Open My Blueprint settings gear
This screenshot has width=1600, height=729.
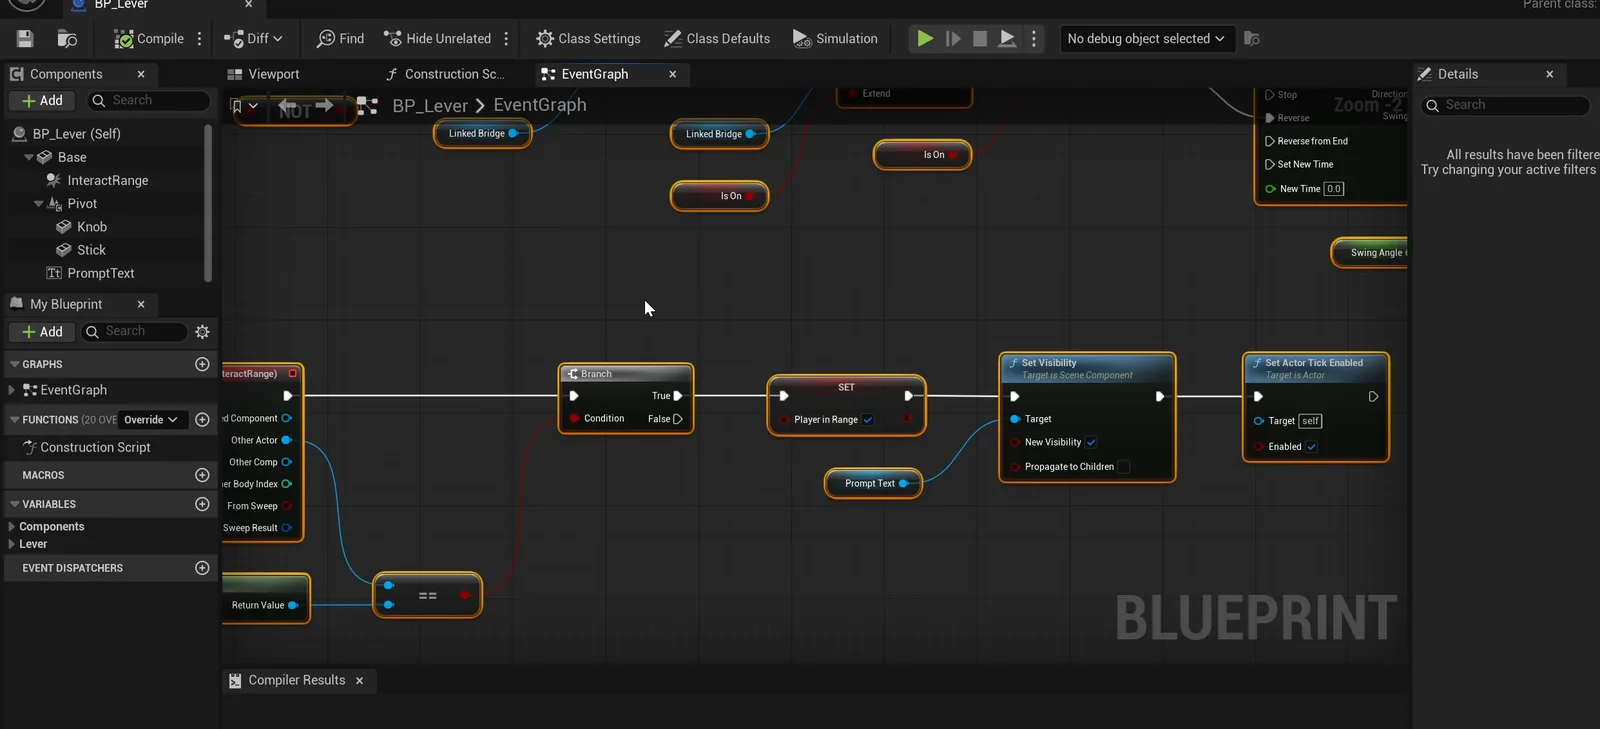click(202, 332)
